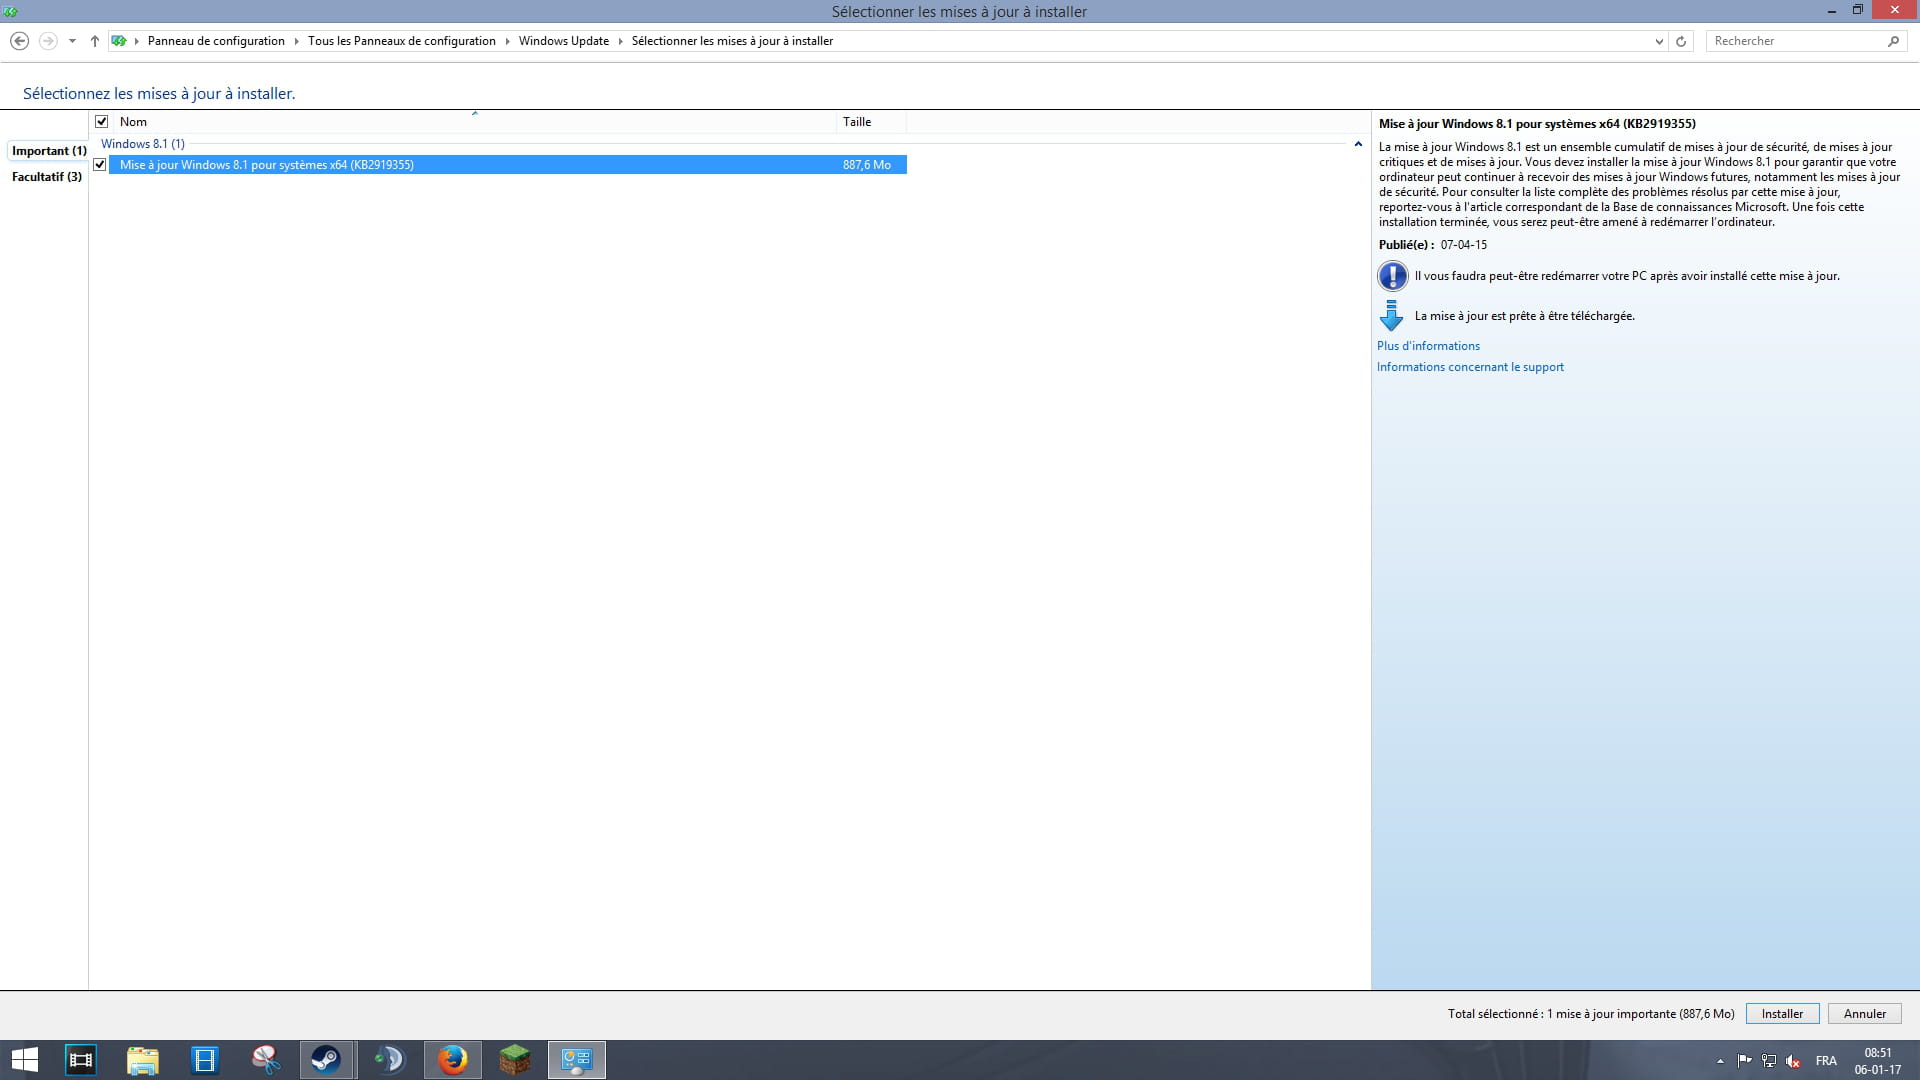Screen dimensions: 1920x1080
Task: Go up one level with the Up arrow
Action: 95,41
